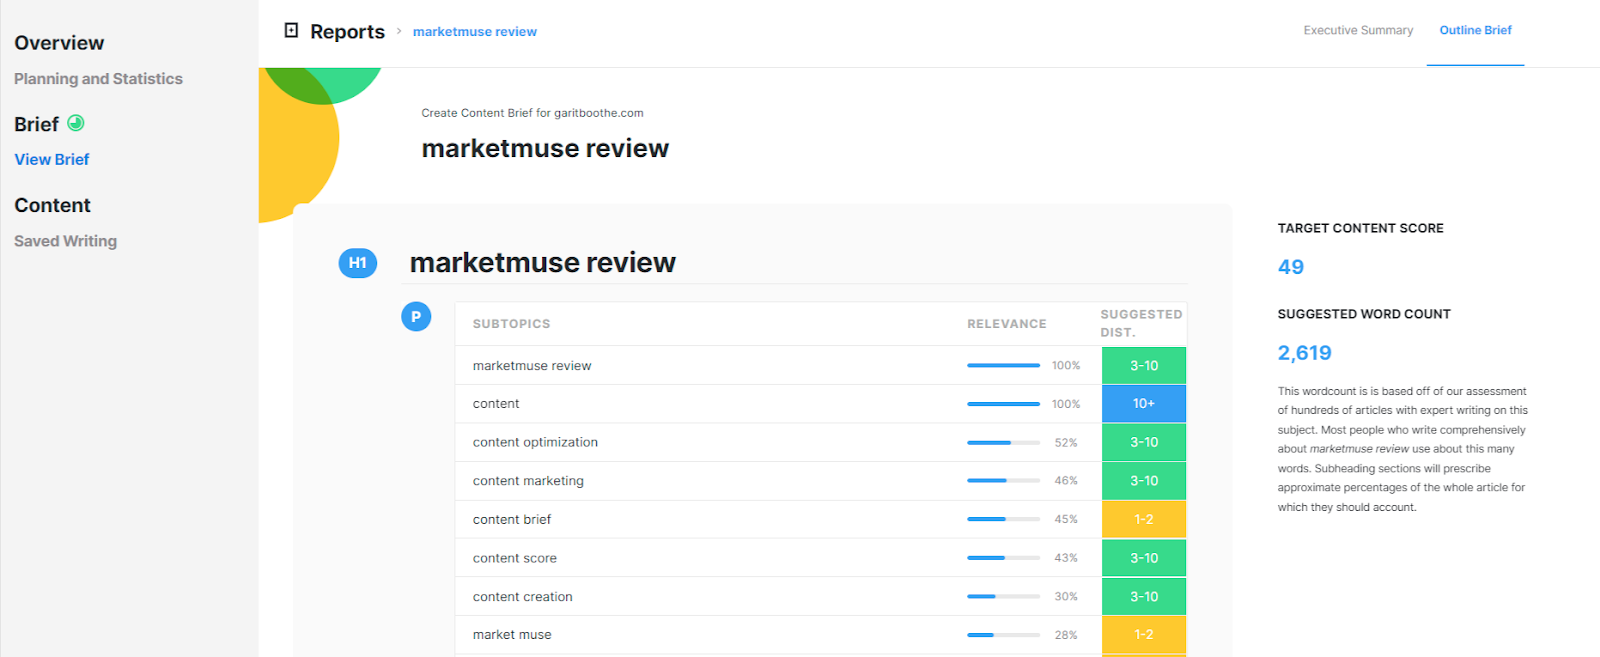Click the 43% relevance value
Screen dimensions: 1600x657
pos(1066,558)
